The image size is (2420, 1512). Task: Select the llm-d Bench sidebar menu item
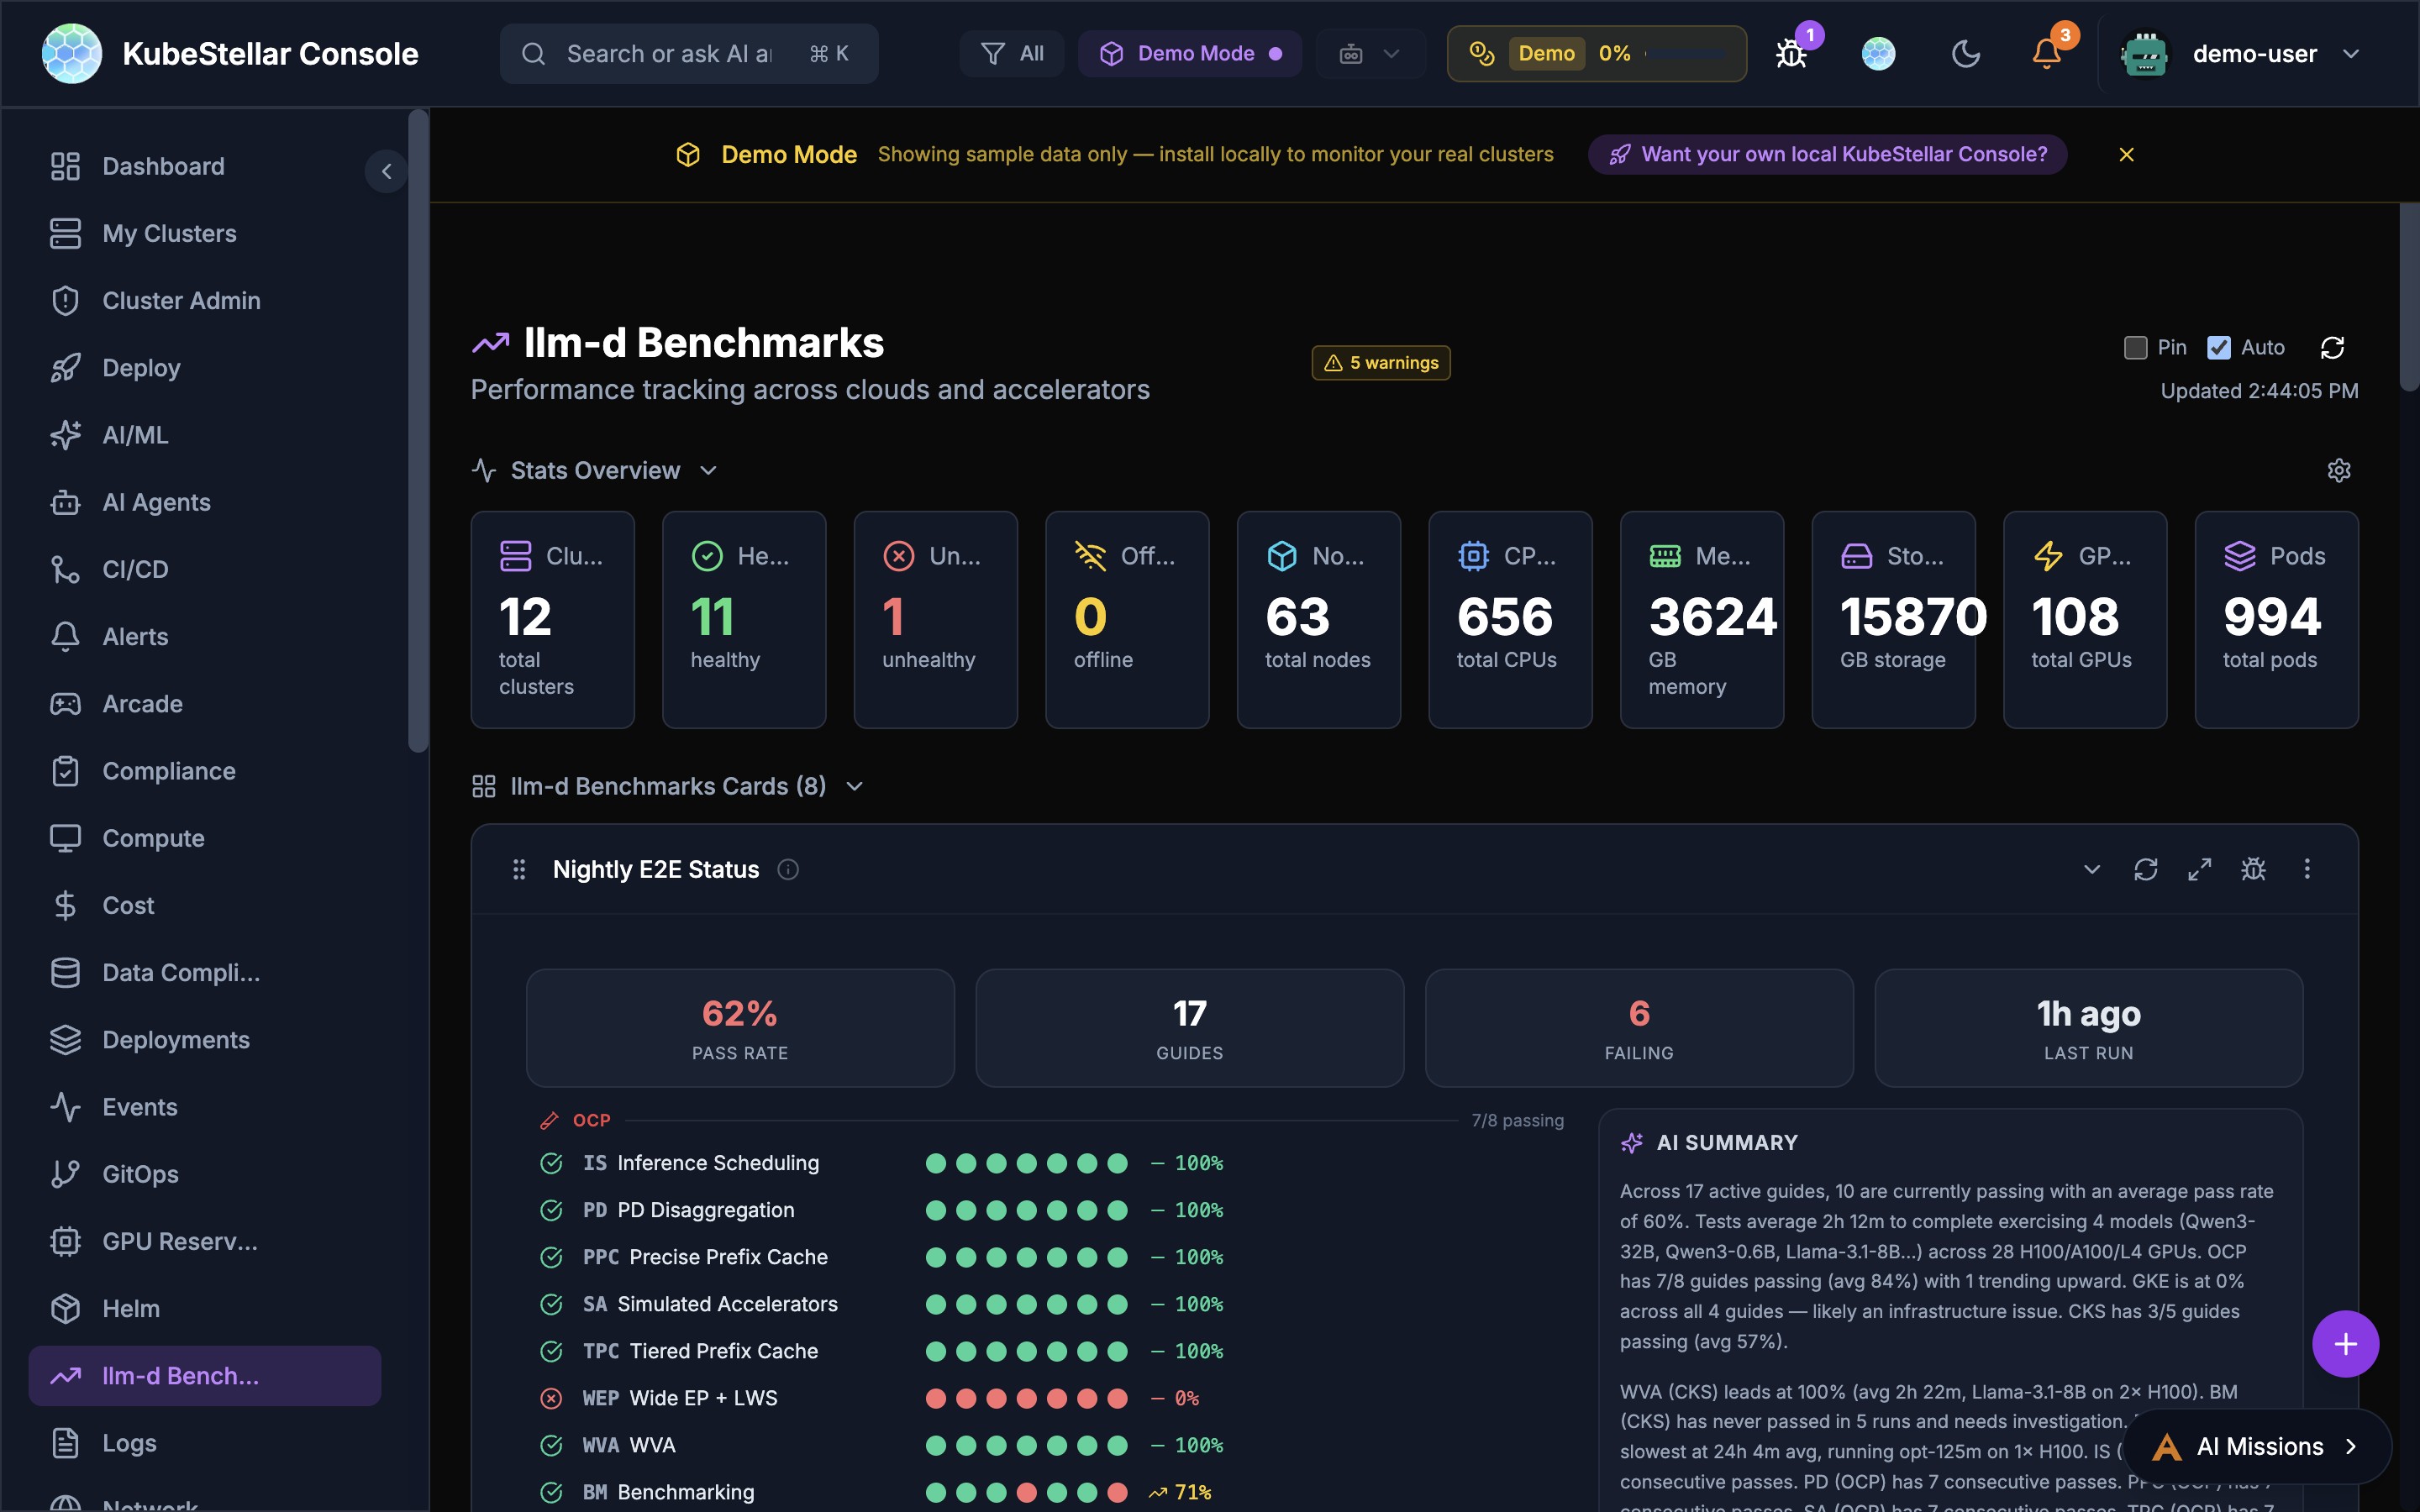click(x=181, y=1375)
